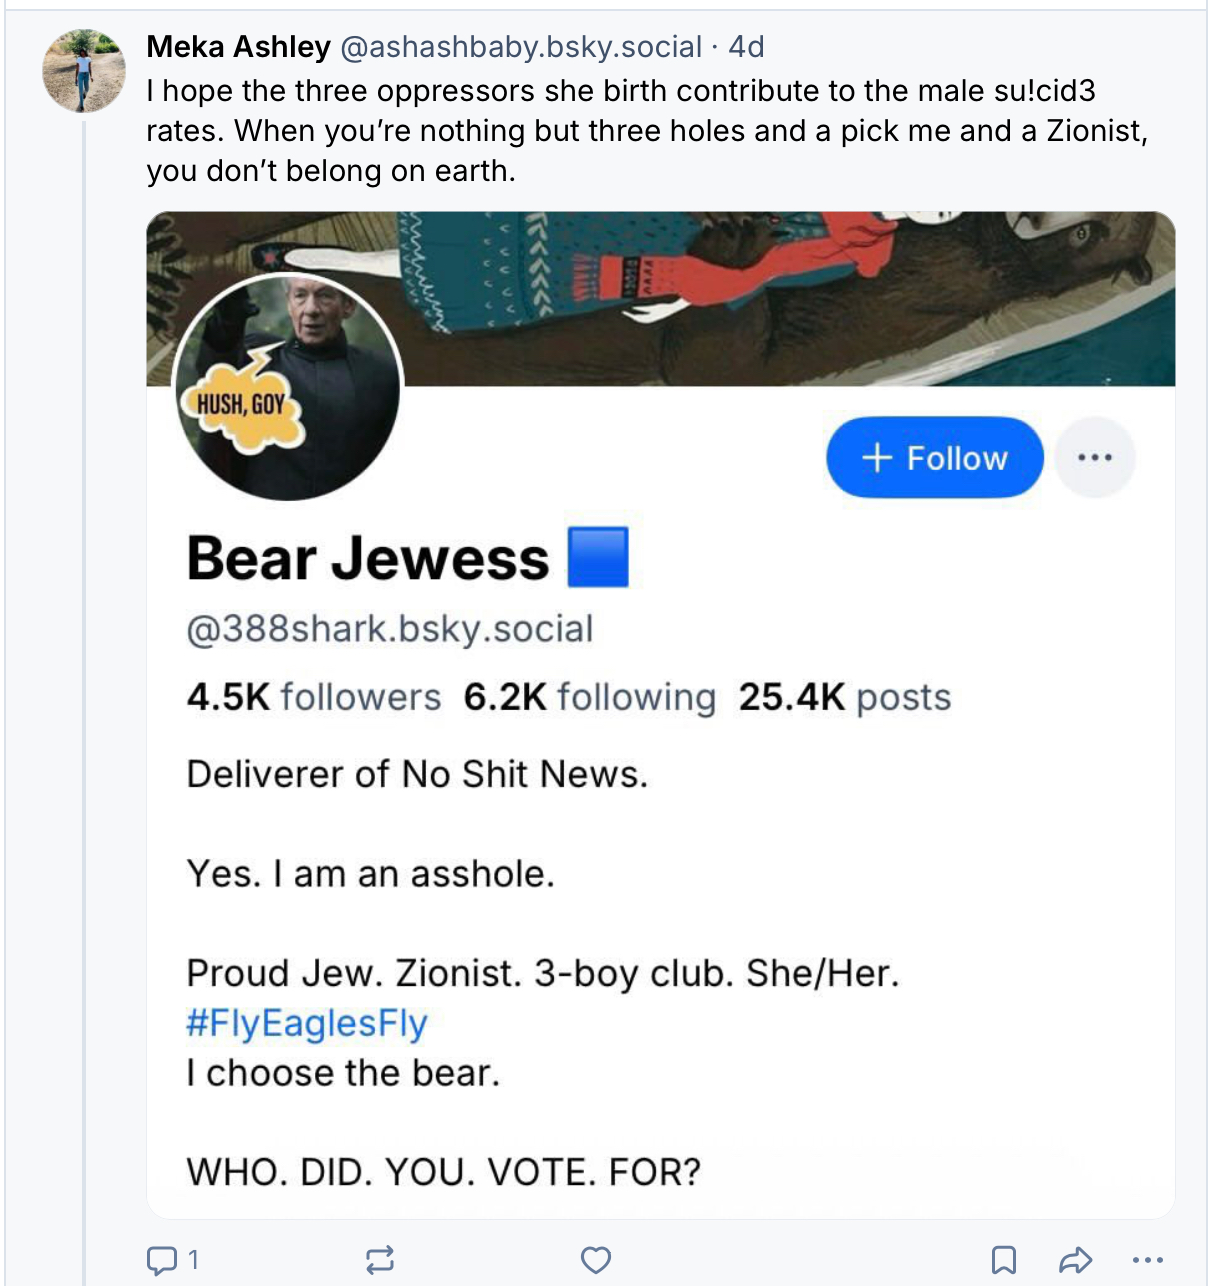This screenshot has width=1214, height=1286.
Task: Open the post's 4d timestamp
Action: point(746,47)
